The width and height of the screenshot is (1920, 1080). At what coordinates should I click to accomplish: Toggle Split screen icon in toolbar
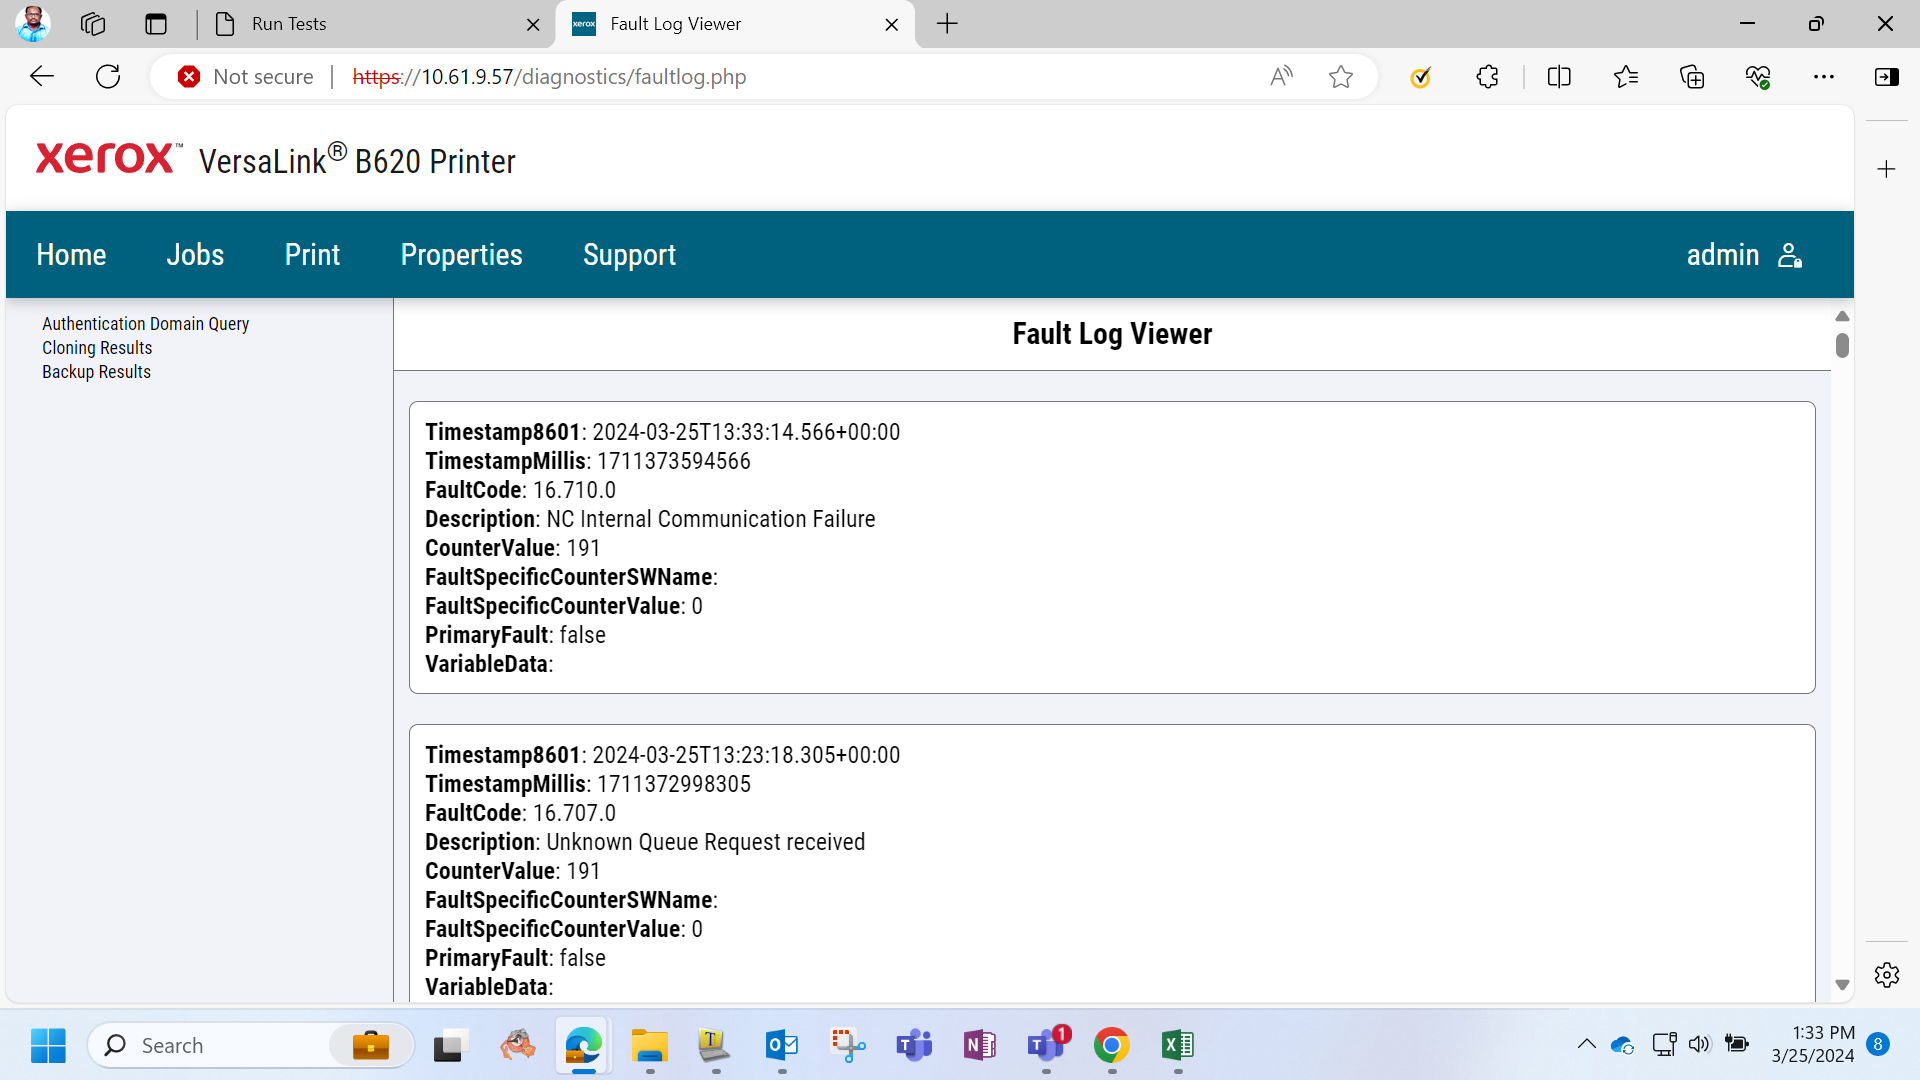point(1559,77)
